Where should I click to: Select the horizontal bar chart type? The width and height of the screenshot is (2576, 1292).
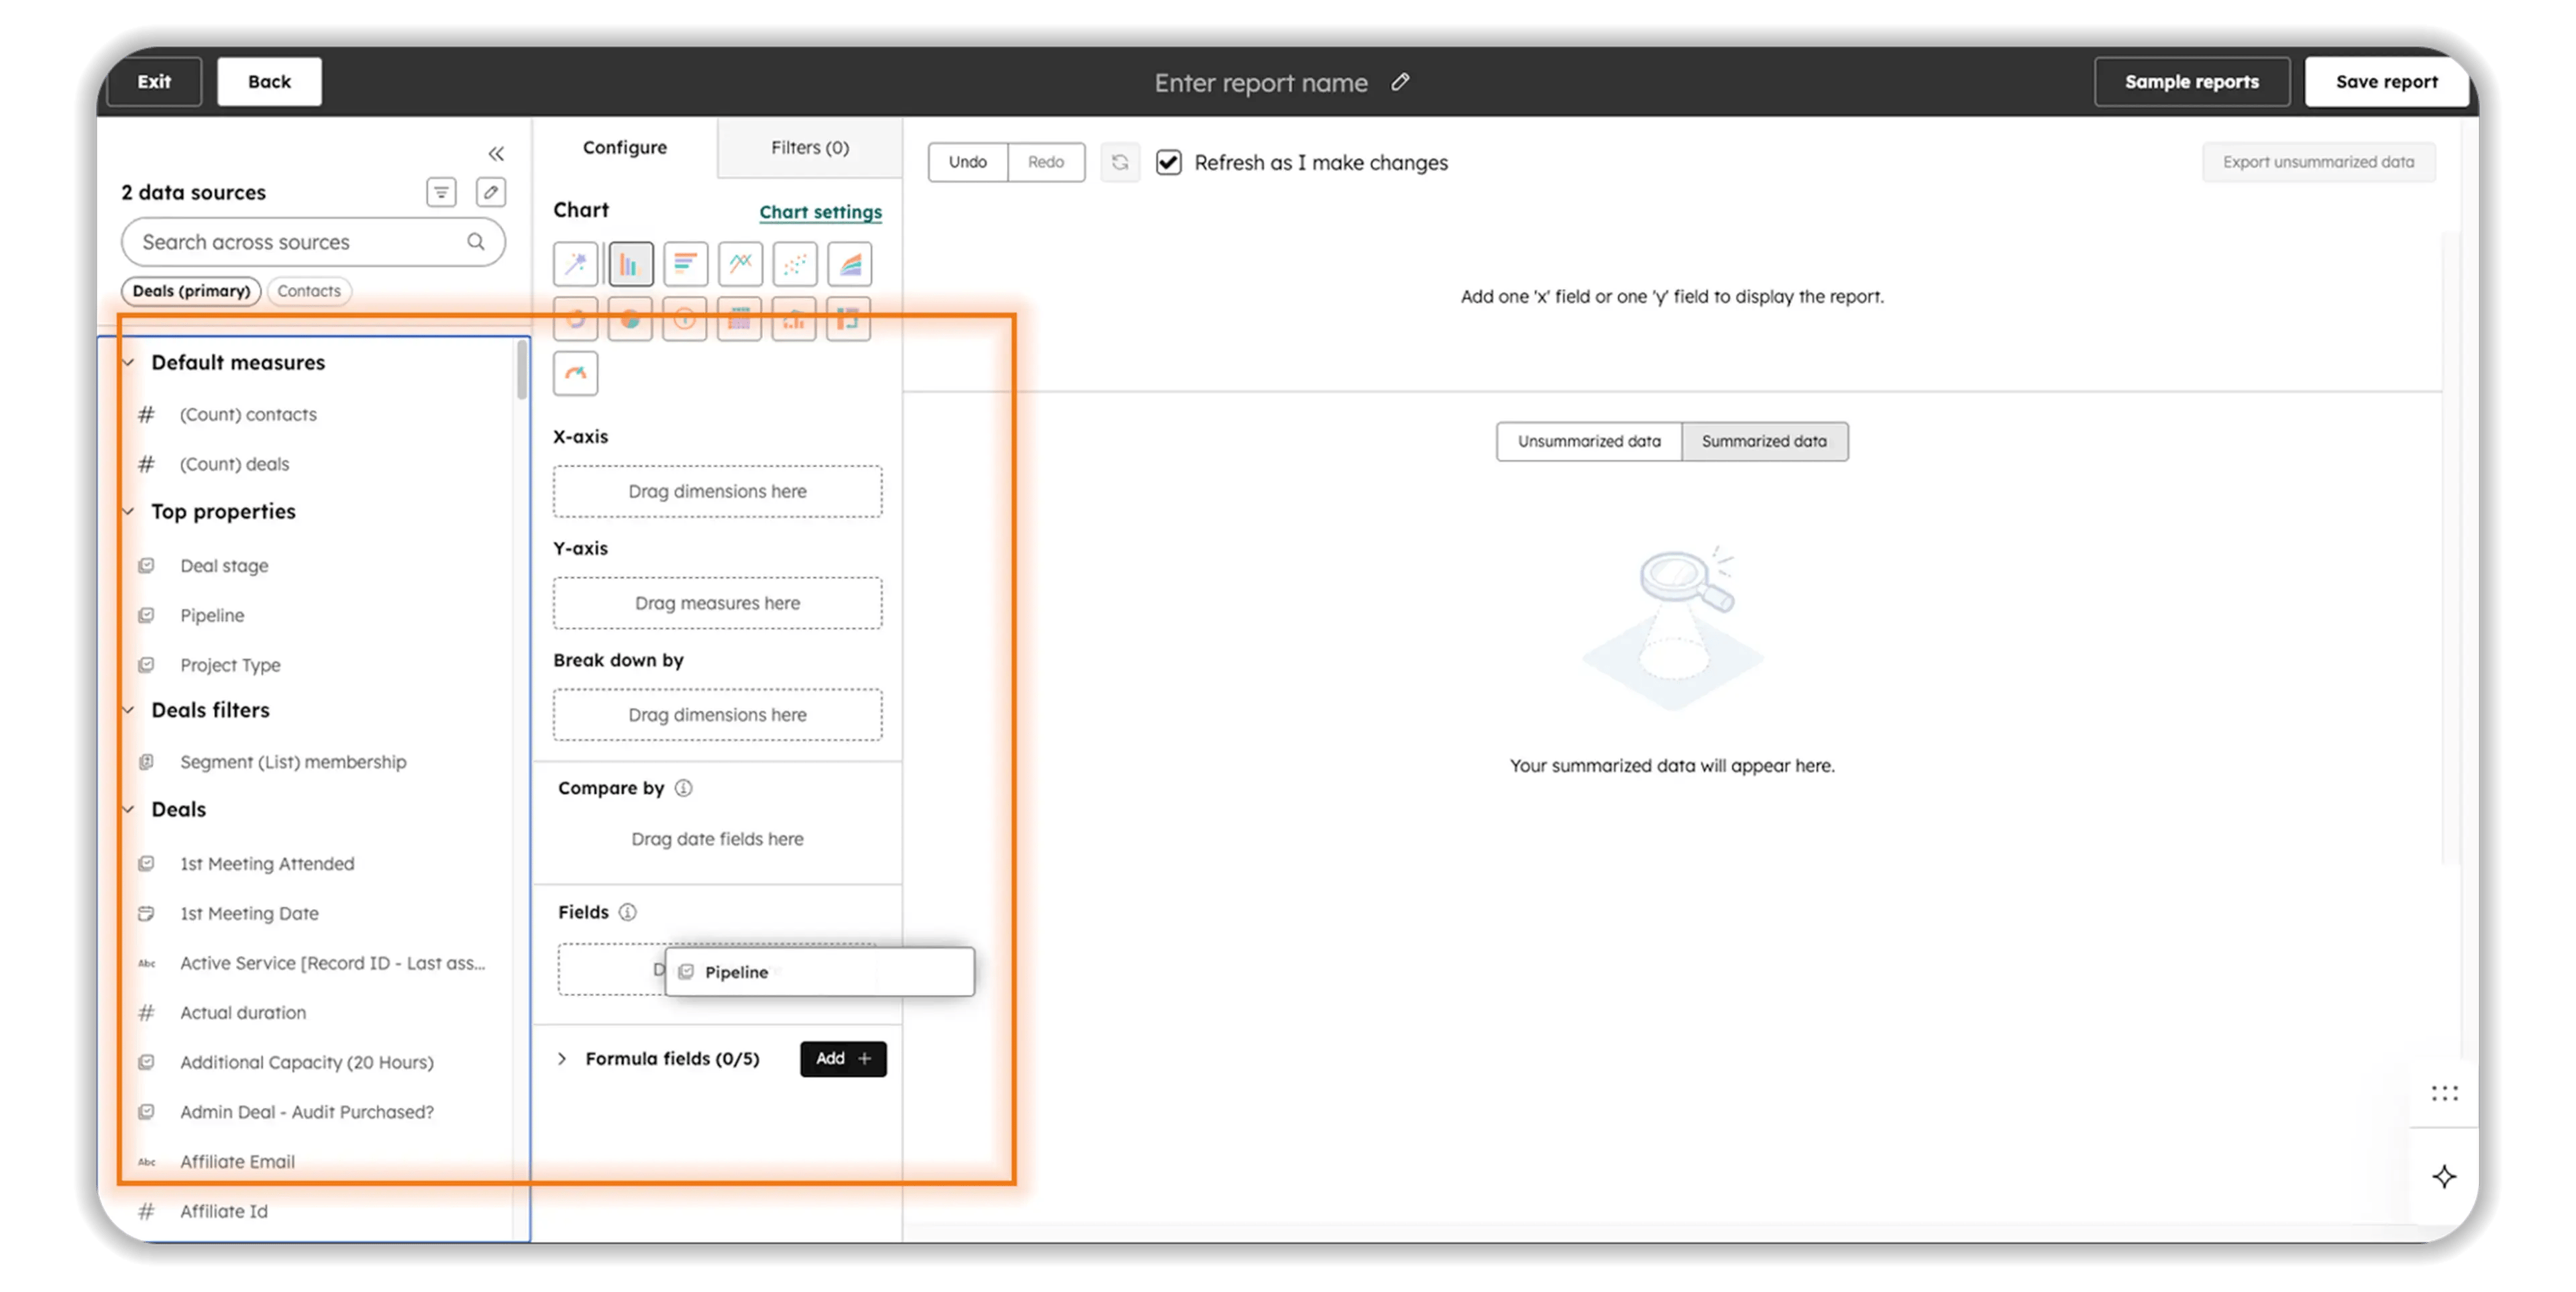click(685, 263)
